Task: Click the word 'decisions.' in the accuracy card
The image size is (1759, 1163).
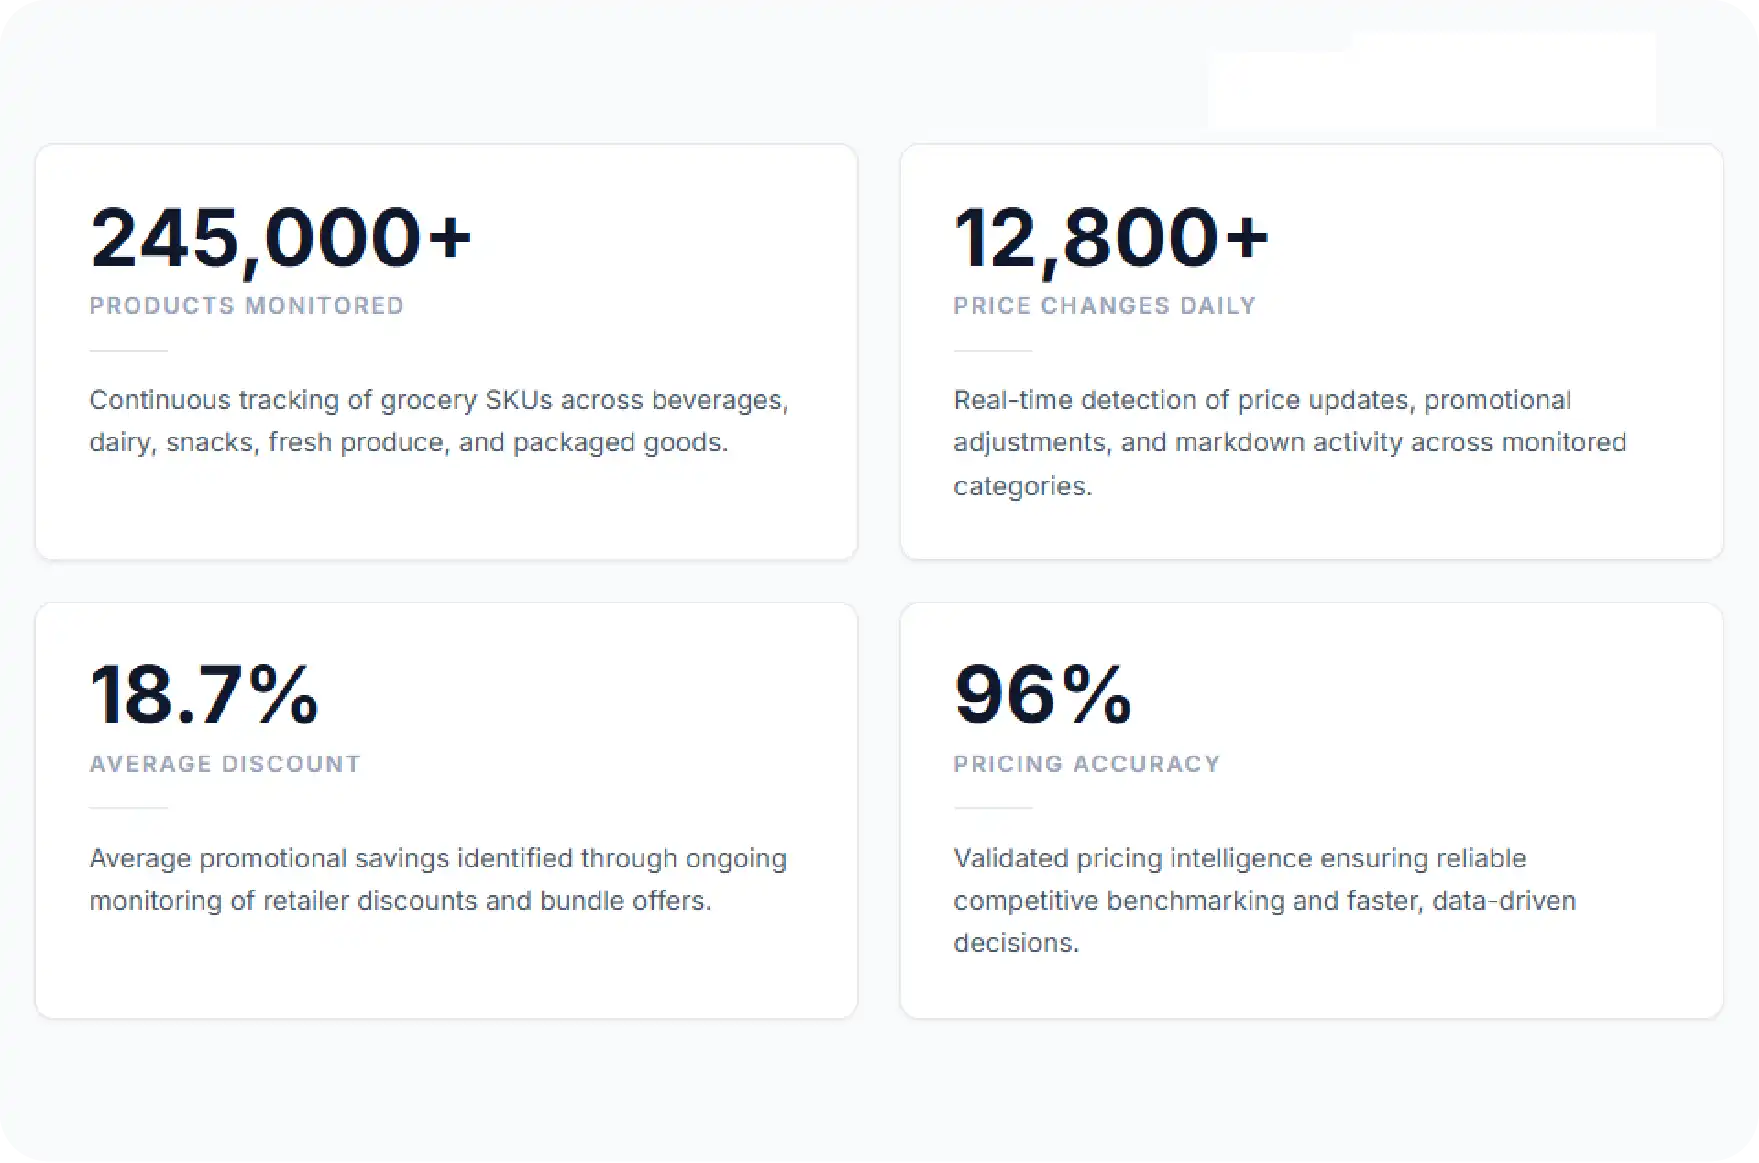Action: [1016, 943]
